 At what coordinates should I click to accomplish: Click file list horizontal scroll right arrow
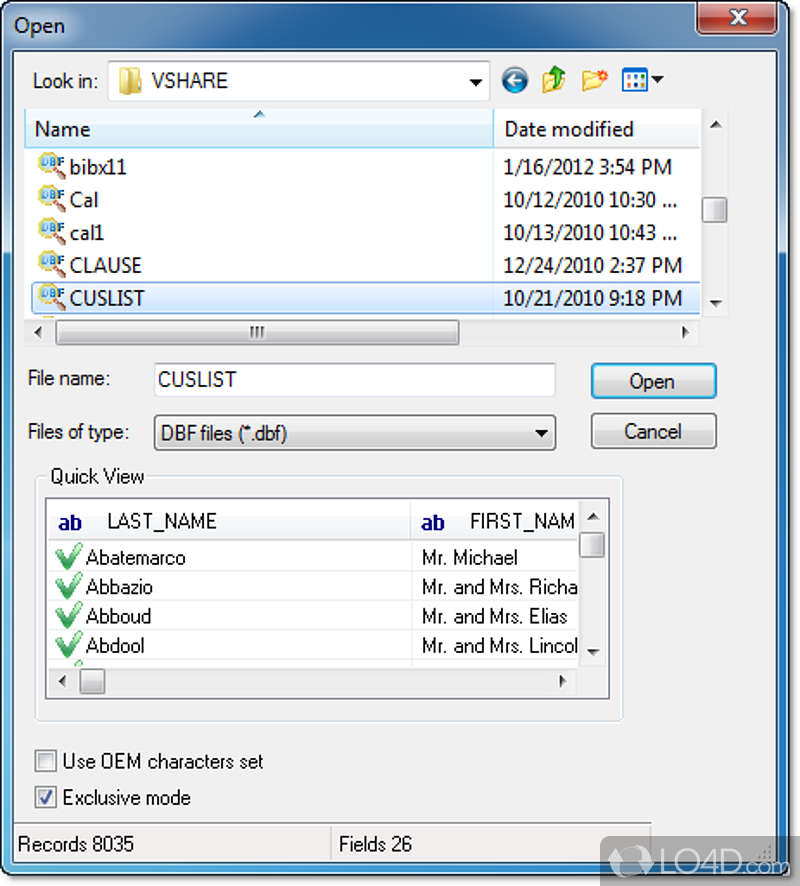click(685, 332)
